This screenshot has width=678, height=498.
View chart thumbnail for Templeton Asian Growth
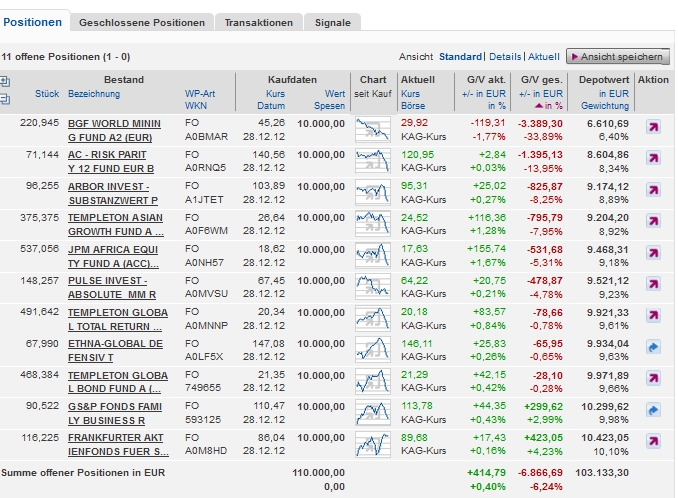coord(373,223)
